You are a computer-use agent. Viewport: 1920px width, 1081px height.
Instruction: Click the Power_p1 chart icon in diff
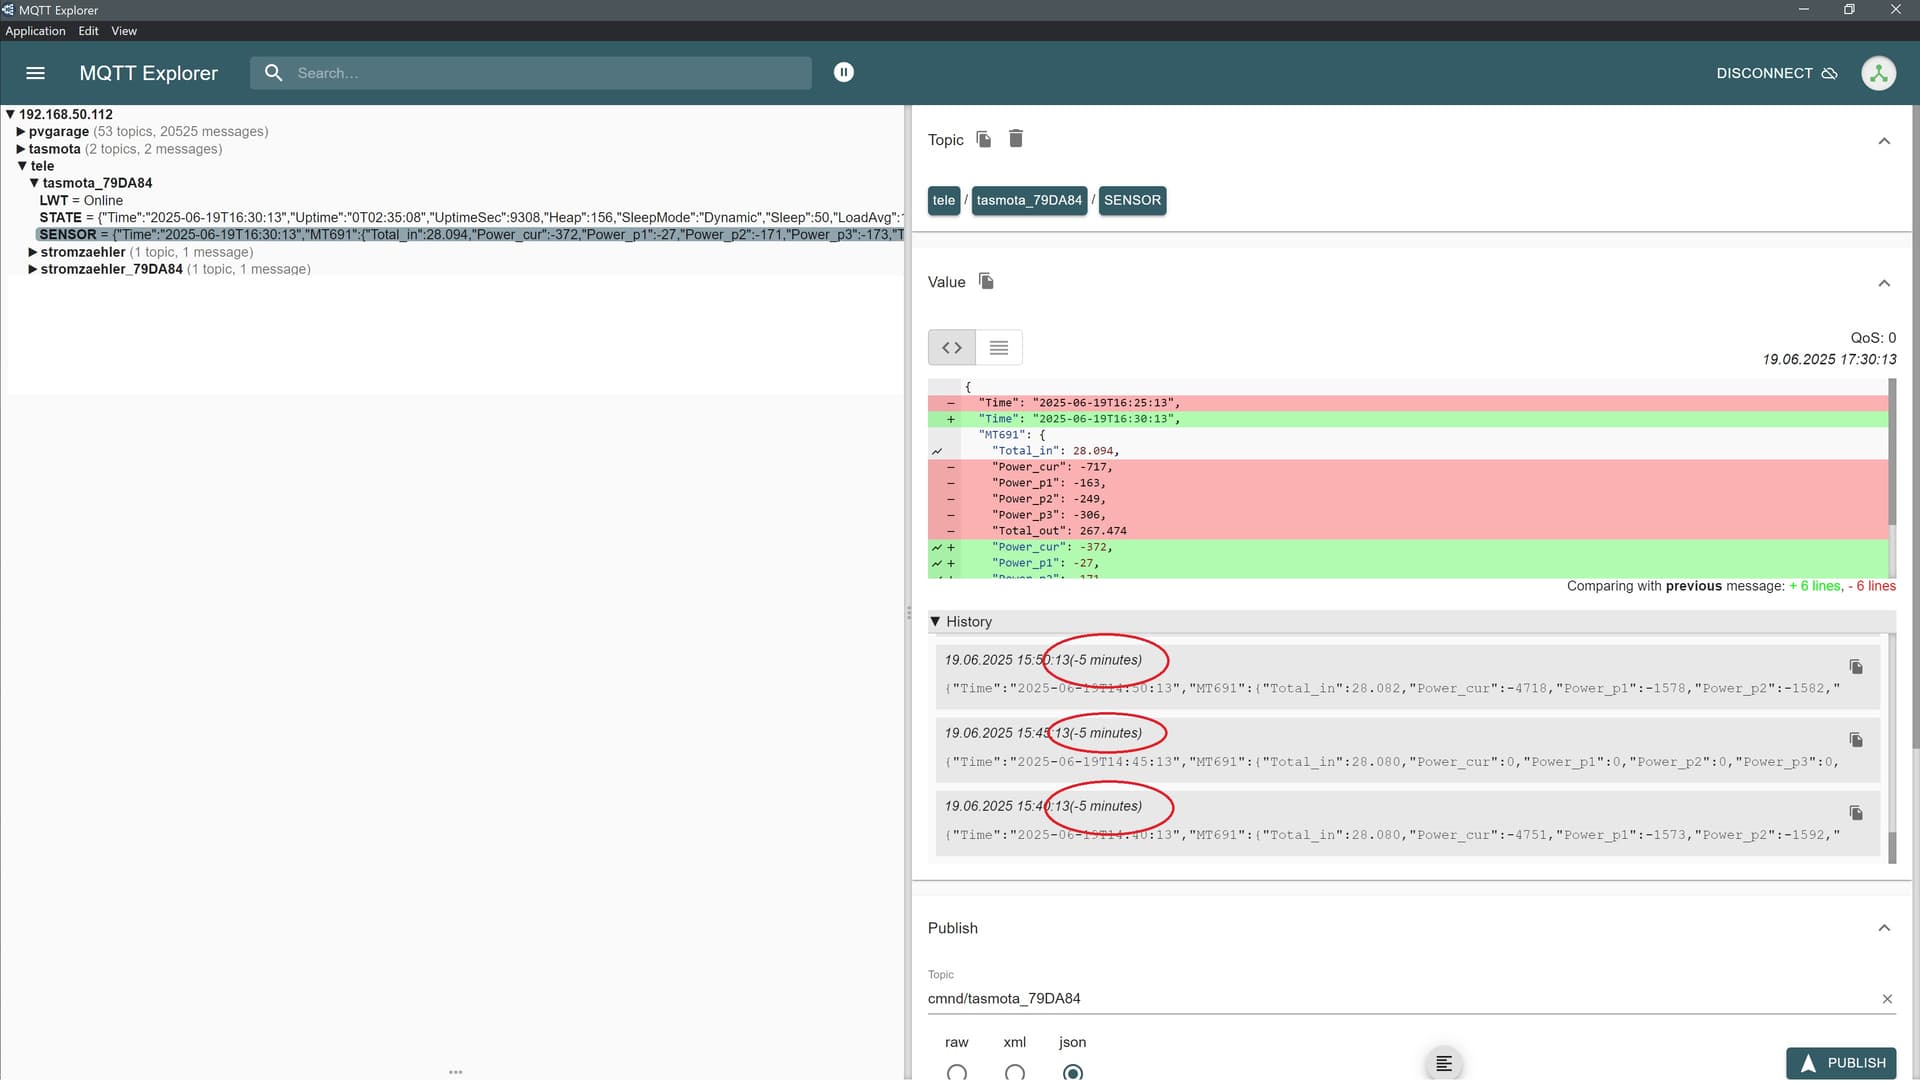click(x=937, y=563)
